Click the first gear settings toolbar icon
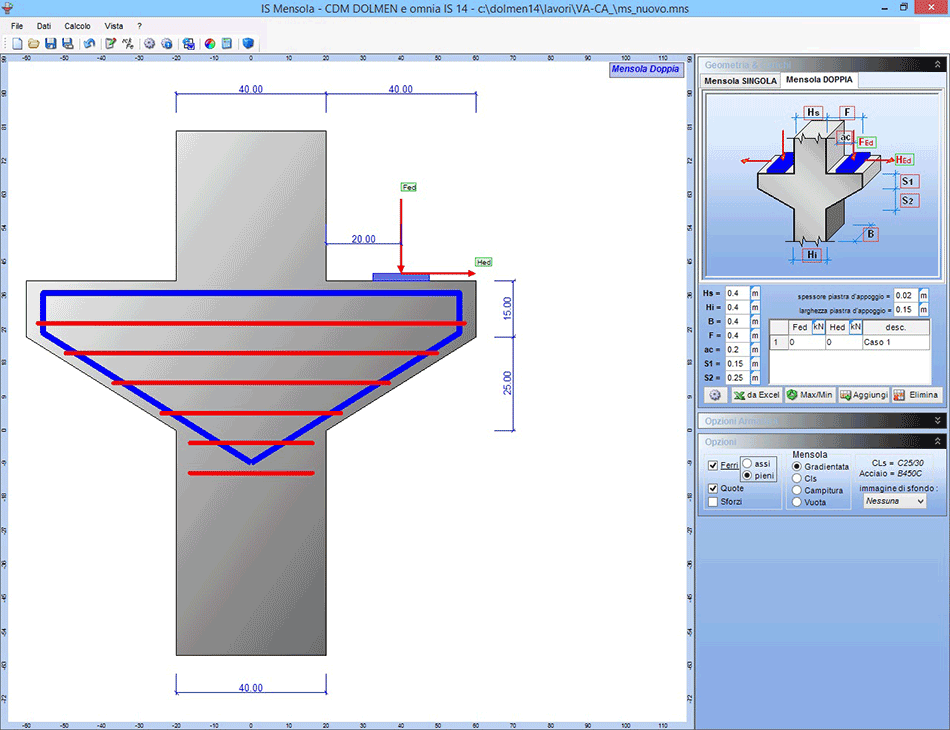Image resolution: width=950 pixels, height=730 pixels. (x=149, y=44)
